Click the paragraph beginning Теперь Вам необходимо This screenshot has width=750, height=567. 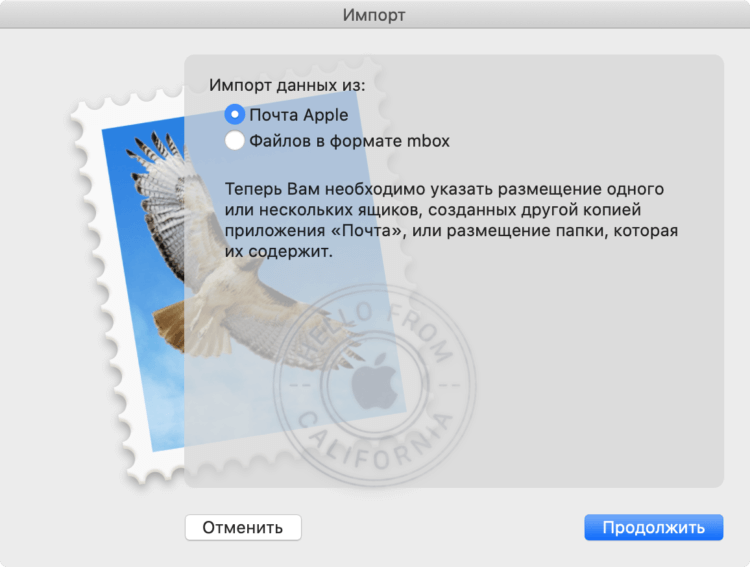click(451, 220)
